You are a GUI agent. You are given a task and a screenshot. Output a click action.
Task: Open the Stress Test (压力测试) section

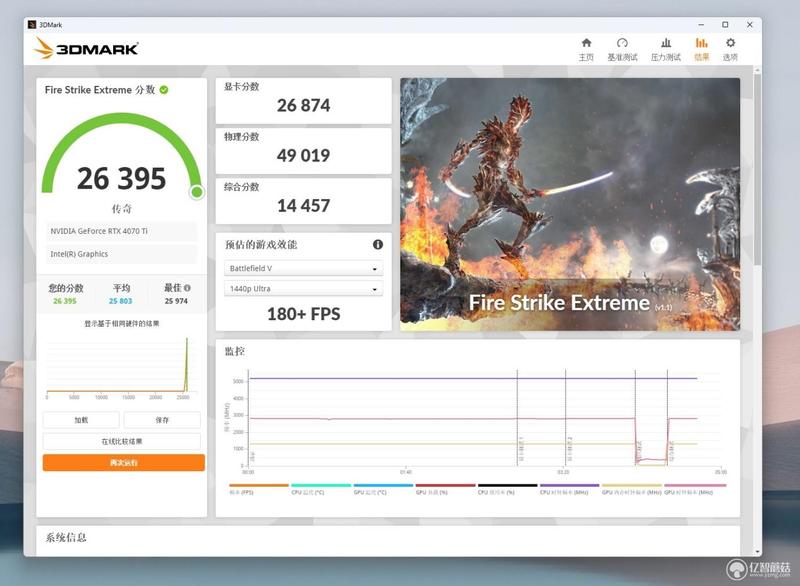click(665, 49)
